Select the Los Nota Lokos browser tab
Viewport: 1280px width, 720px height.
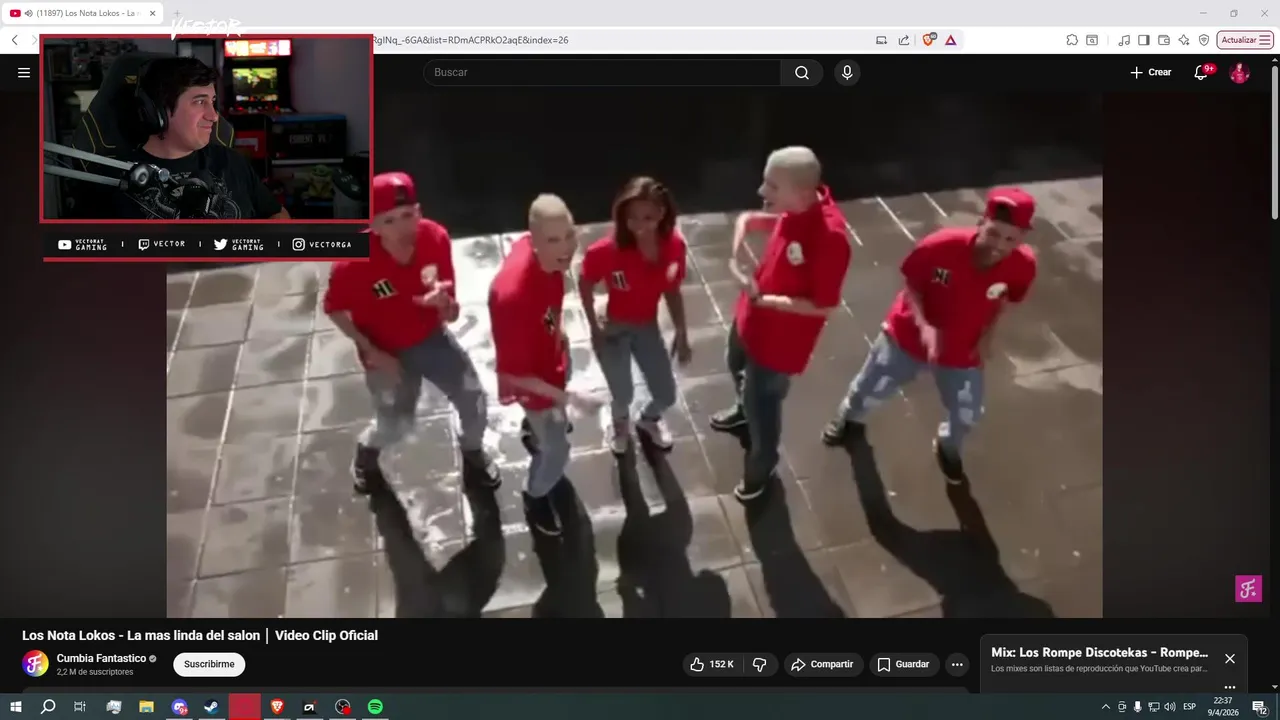(x=84, y=13)
